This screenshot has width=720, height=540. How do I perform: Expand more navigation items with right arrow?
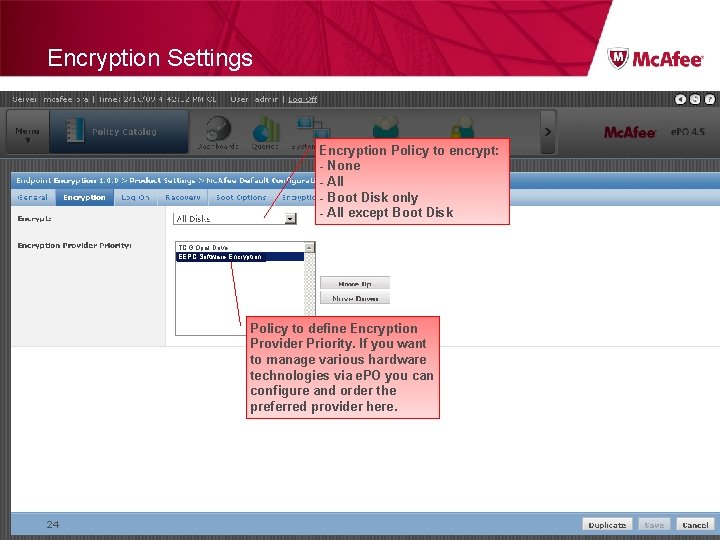pos(547,132)
